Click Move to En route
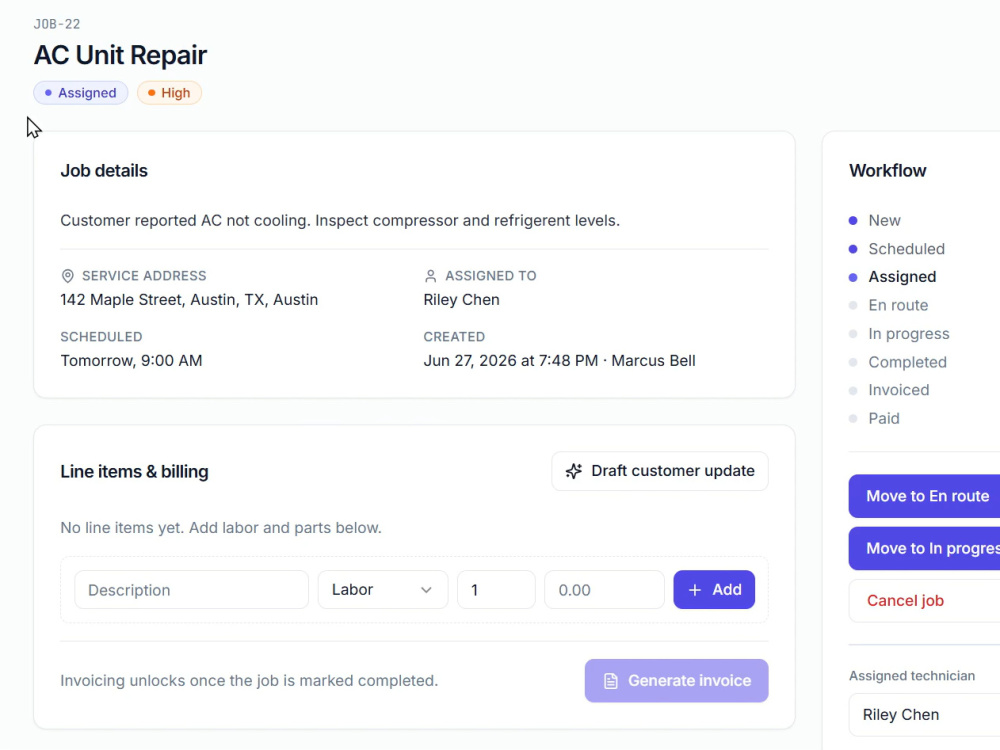The height and width of the screenshot is (750, 1000). click(x=924, y=496)
